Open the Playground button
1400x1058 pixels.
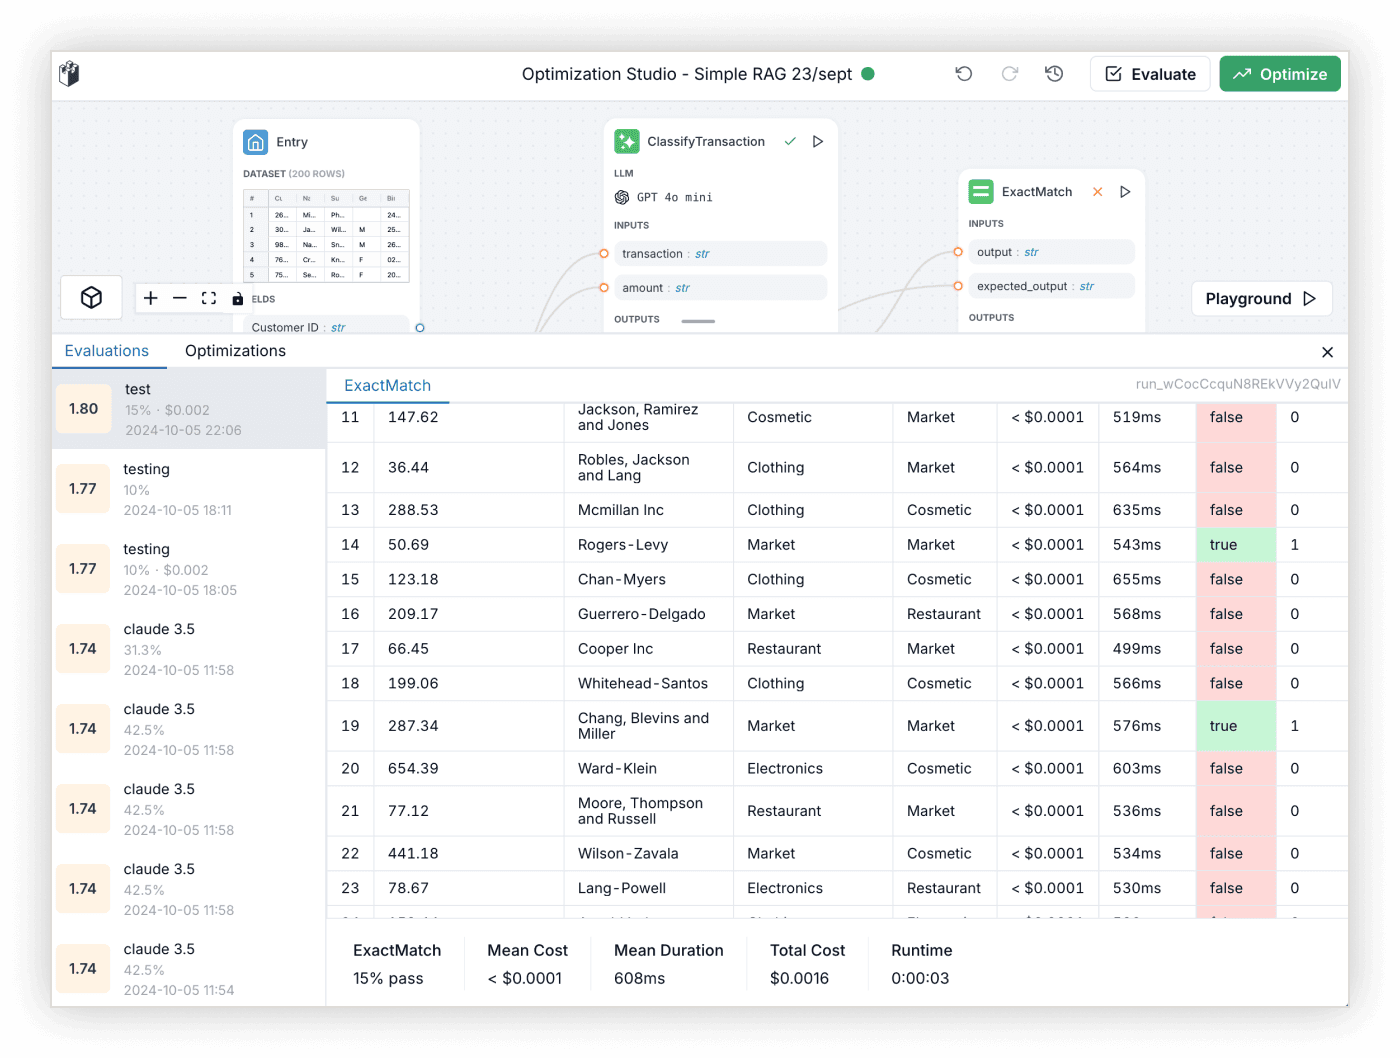[x=1261, y=299]
